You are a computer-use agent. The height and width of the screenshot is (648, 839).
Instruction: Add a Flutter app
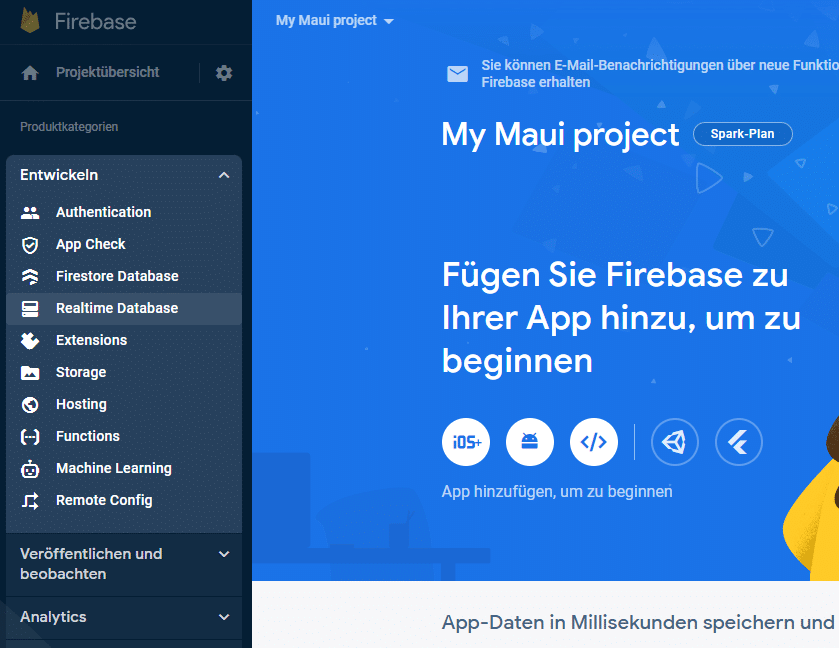click(739, 442)
